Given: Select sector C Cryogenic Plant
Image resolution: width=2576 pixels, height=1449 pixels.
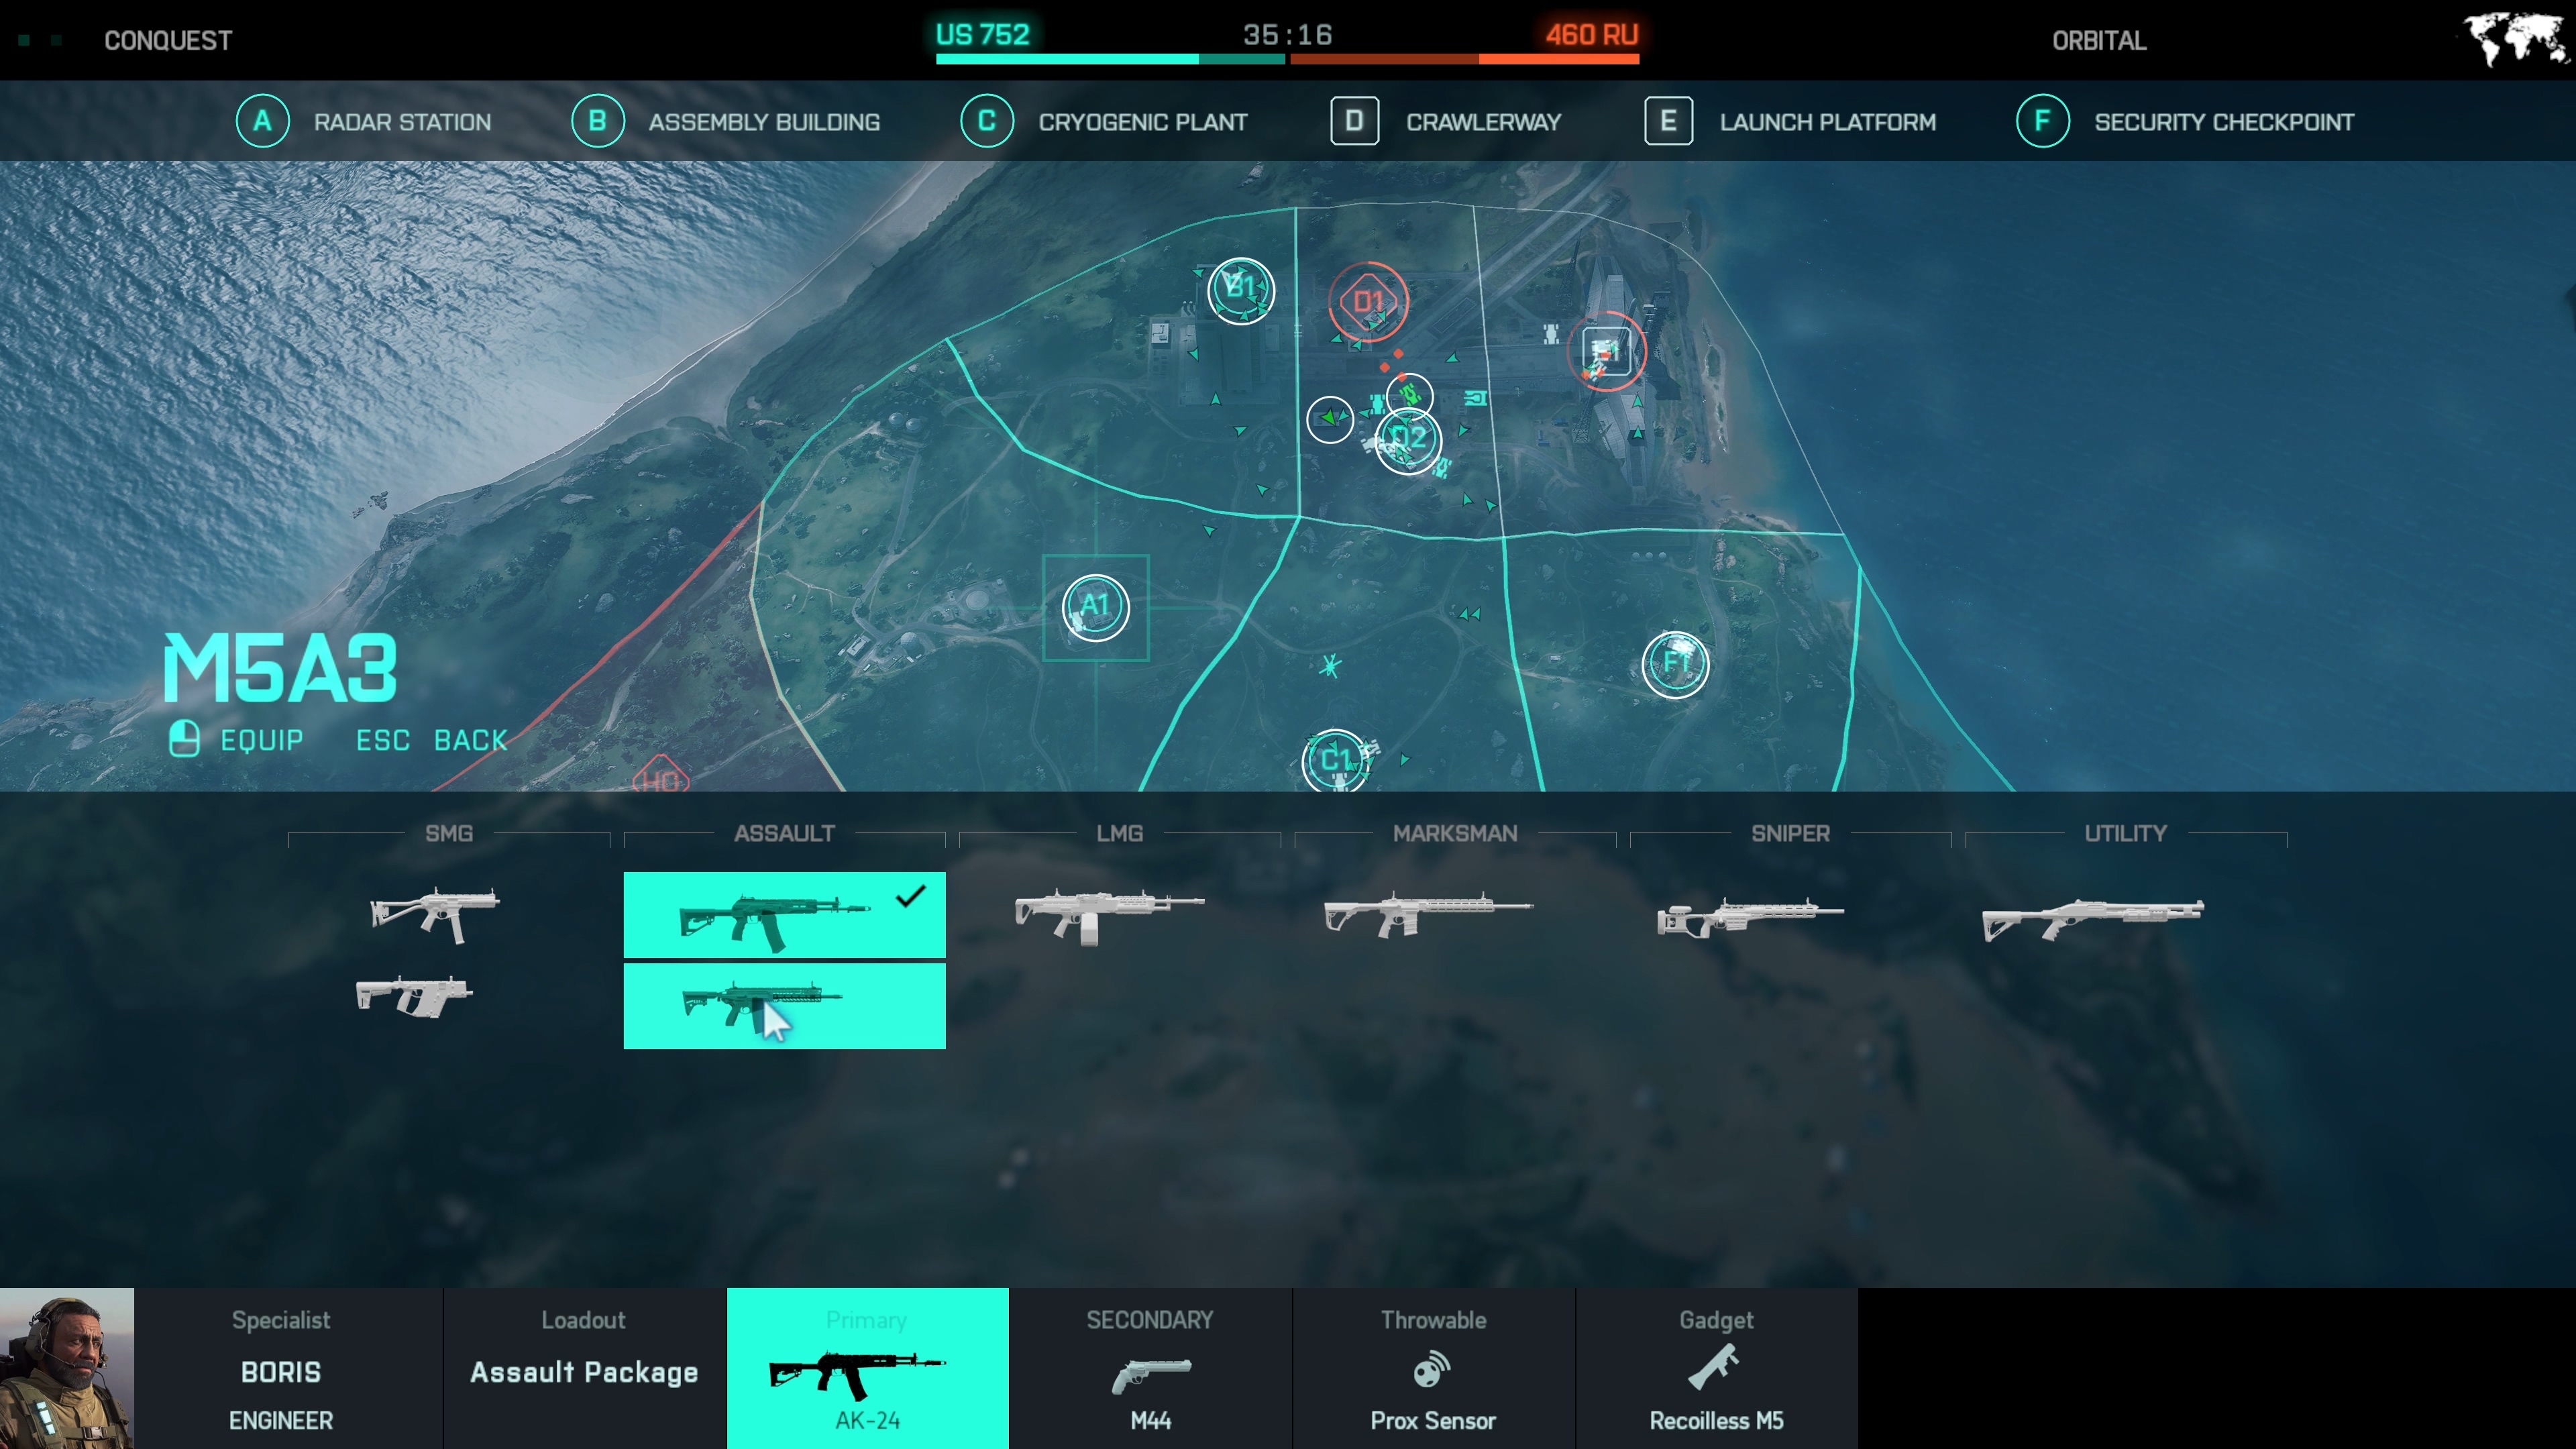Looking at the screenshot, I should tap(1103, 121).
